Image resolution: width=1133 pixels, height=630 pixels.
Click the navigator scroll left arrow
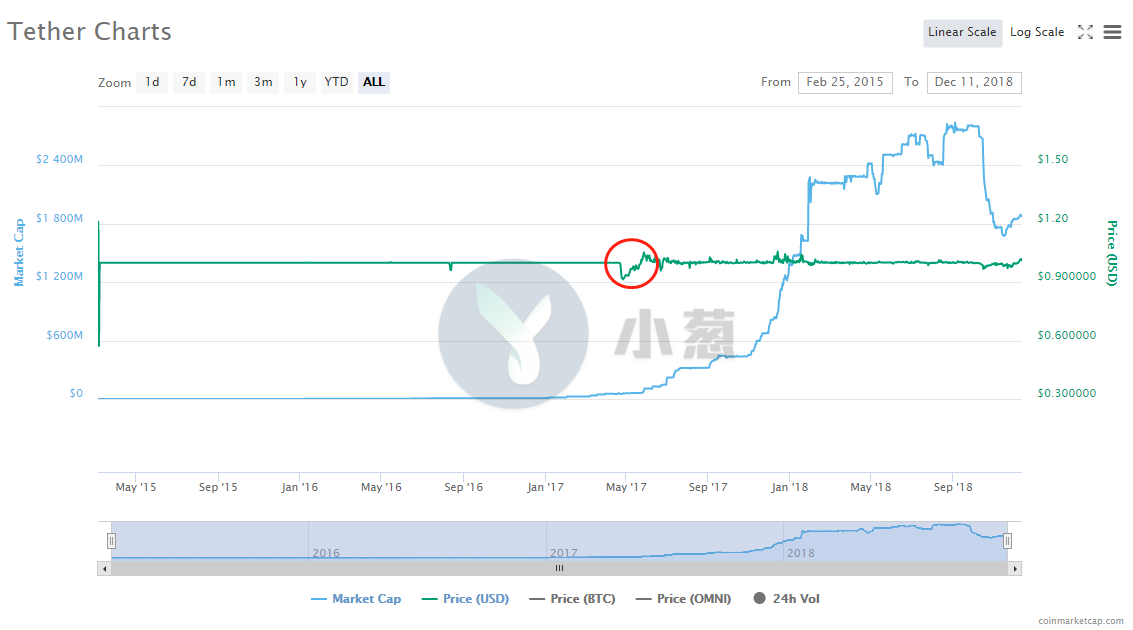click(x=105, y=569)
